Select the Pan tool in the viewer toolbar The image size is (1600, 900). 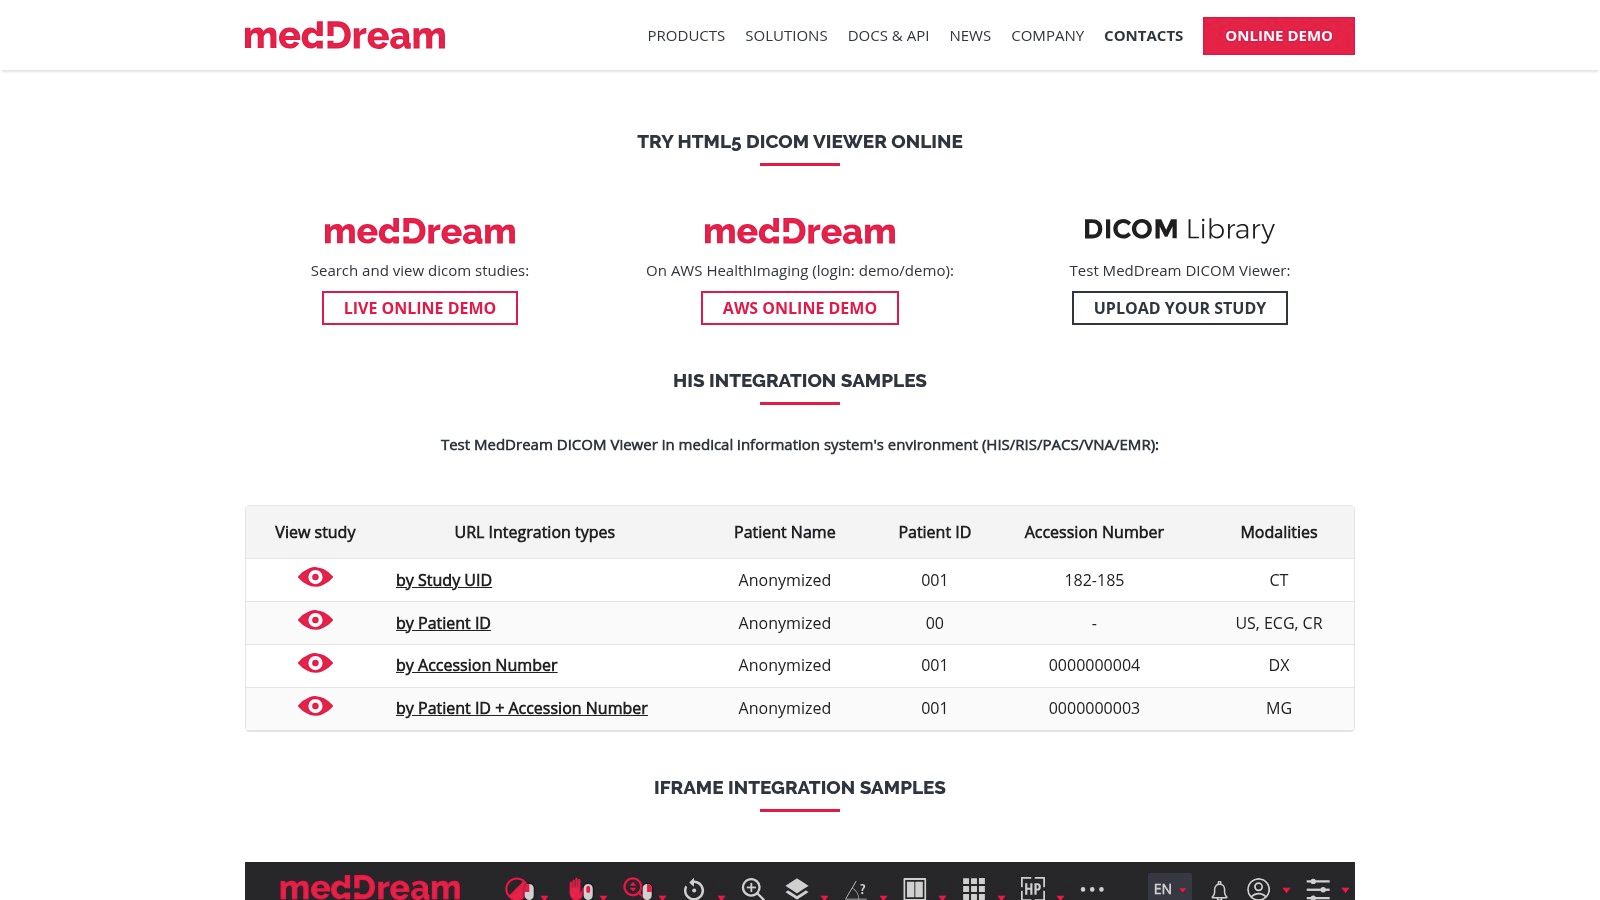click(x=578, y=887)
